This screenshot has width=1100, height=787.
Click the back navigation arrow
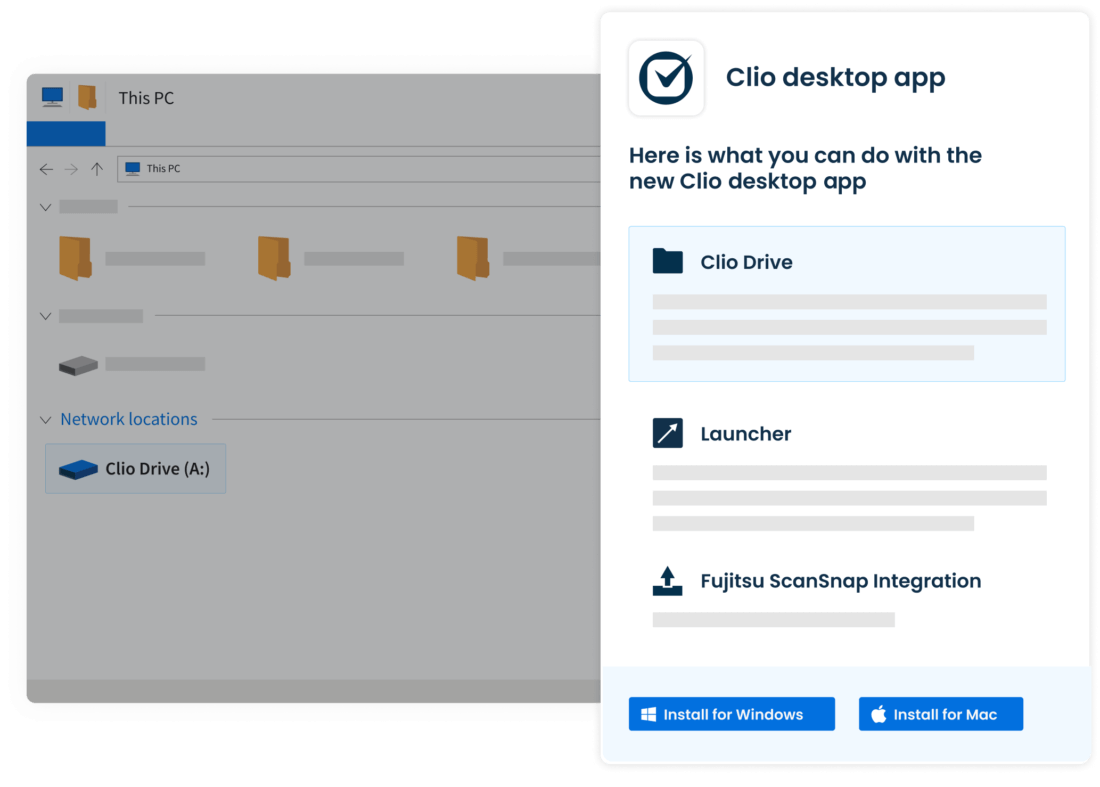click(x=46, y=168)
